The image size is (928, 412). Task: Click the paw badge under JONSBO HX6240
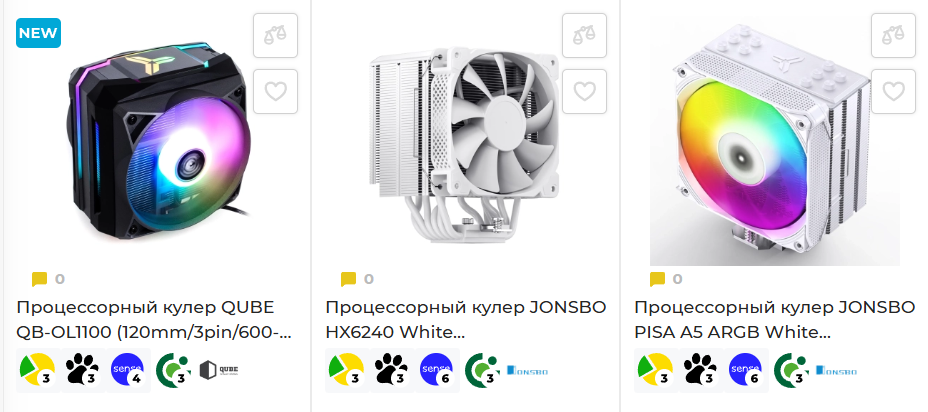392,371
